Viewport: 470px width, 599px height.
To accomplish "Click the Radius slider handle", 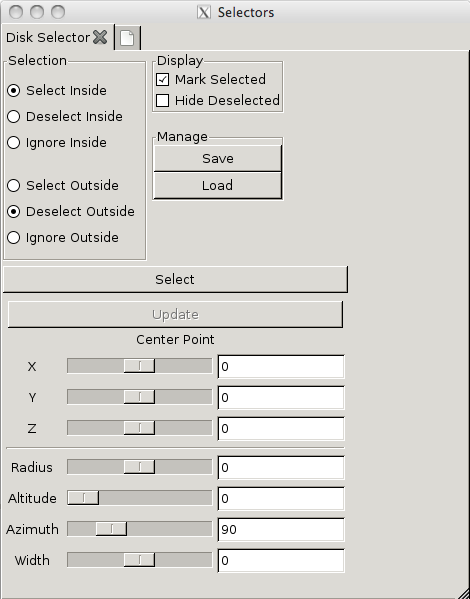I will (139, 467).
